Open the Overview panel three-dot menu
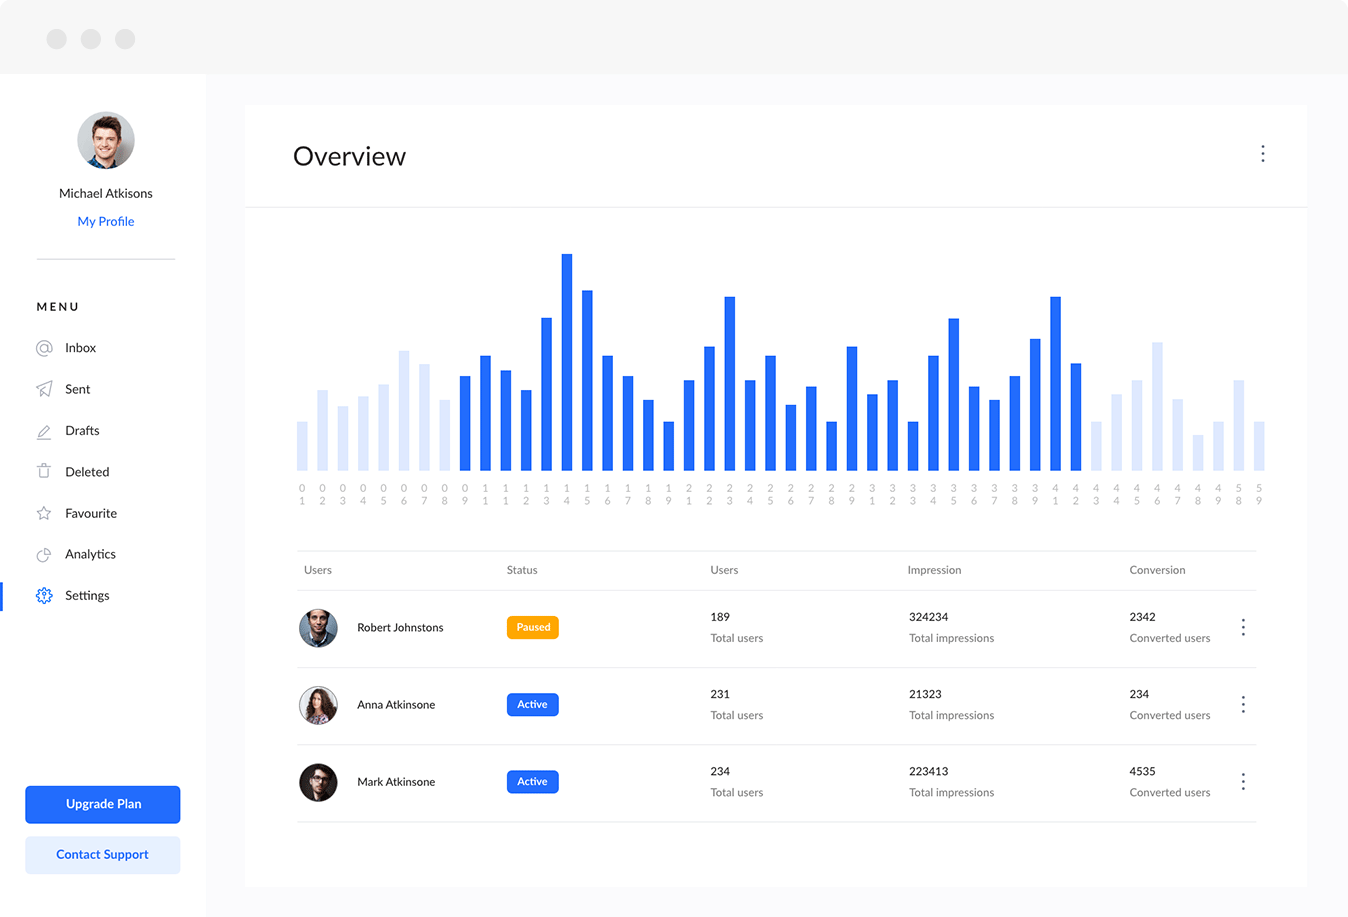 (x=1262, y=154)
